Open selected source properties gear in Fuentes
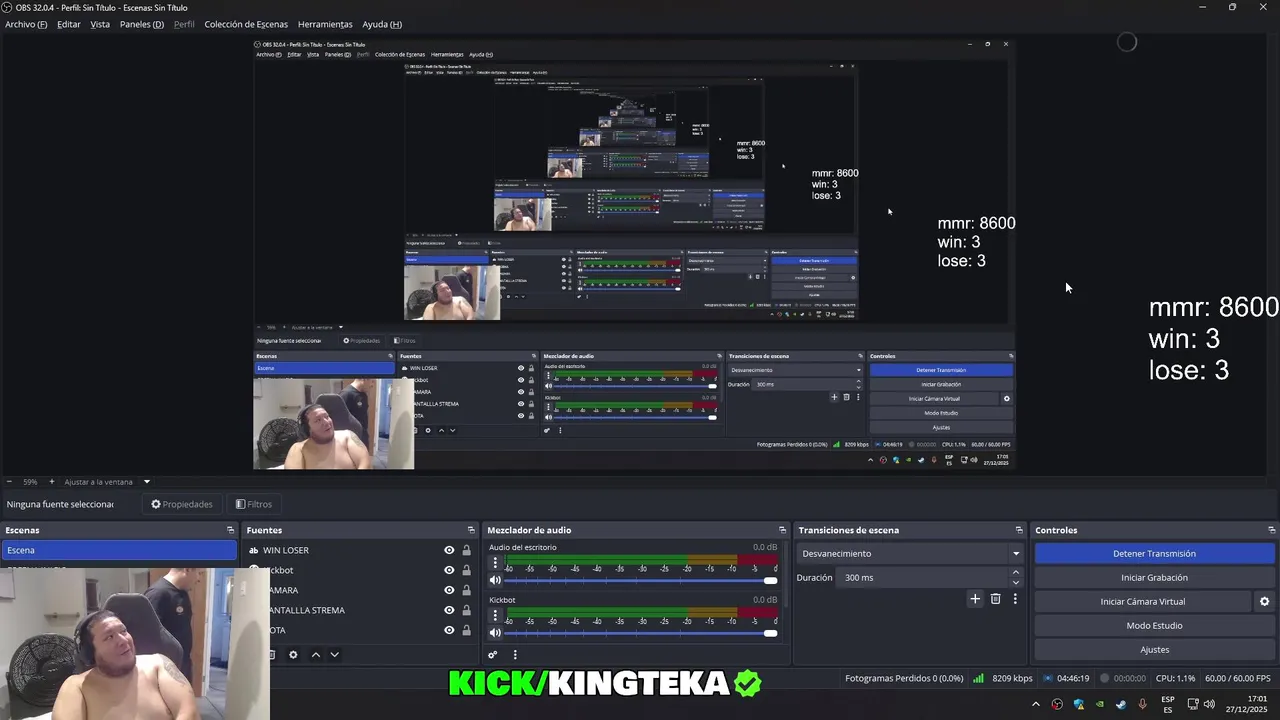This screenshot has width=1280, height=720. click(x=293, y=655)
